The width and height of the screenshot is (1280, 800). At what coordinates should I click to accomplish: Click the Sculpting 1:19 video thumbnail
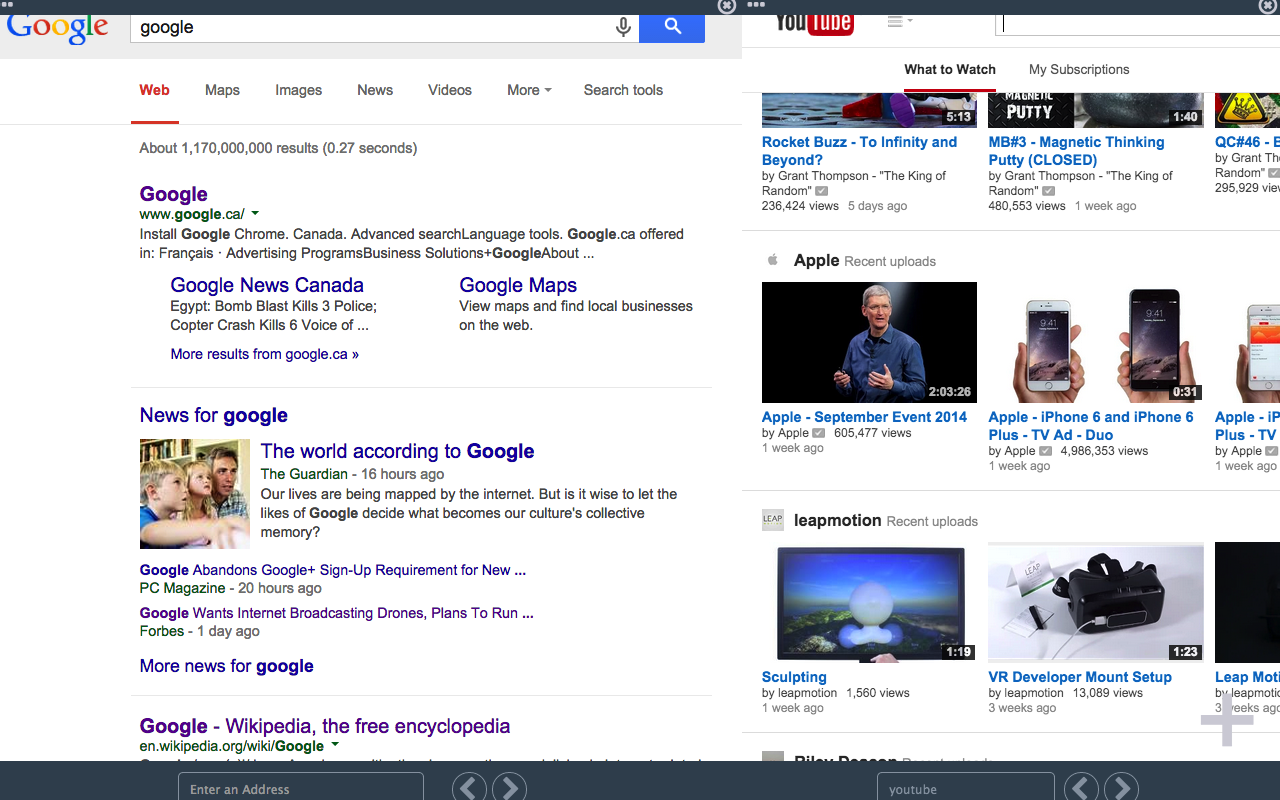point(869,602)
